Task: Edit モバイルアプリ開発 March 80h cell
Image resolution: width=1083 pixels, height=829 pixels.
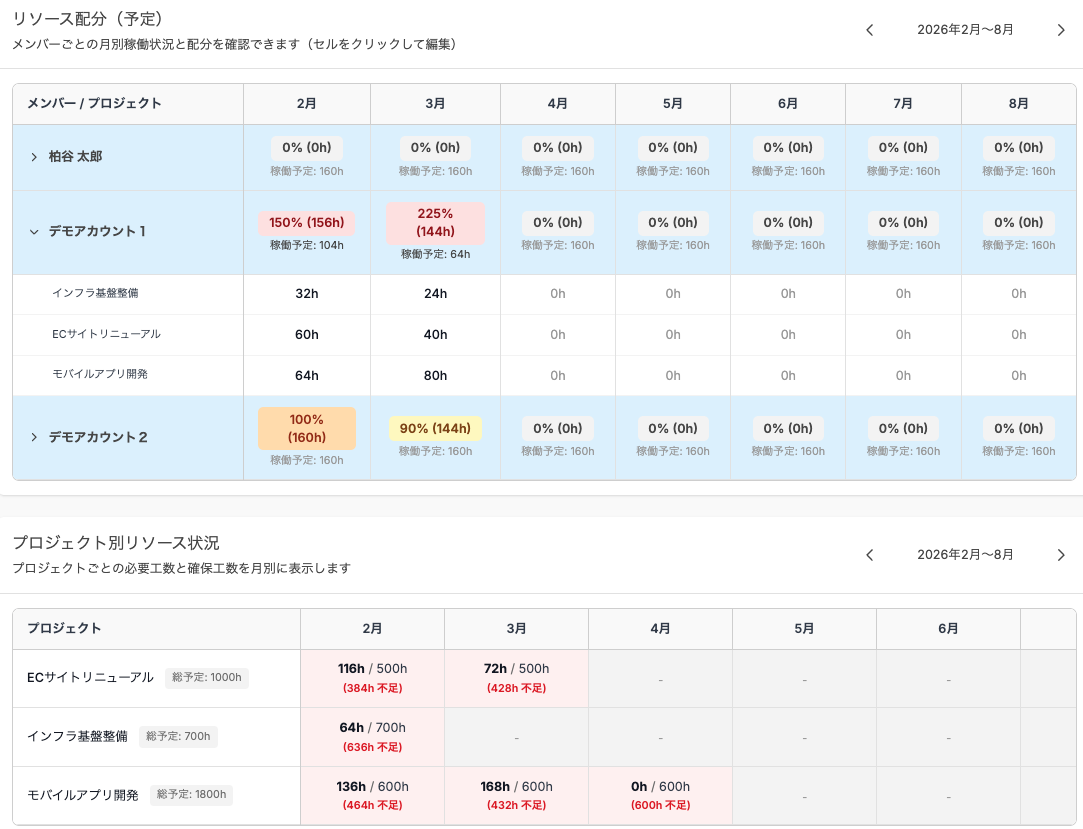Action: pyautogui.click(x=435, y=376)
